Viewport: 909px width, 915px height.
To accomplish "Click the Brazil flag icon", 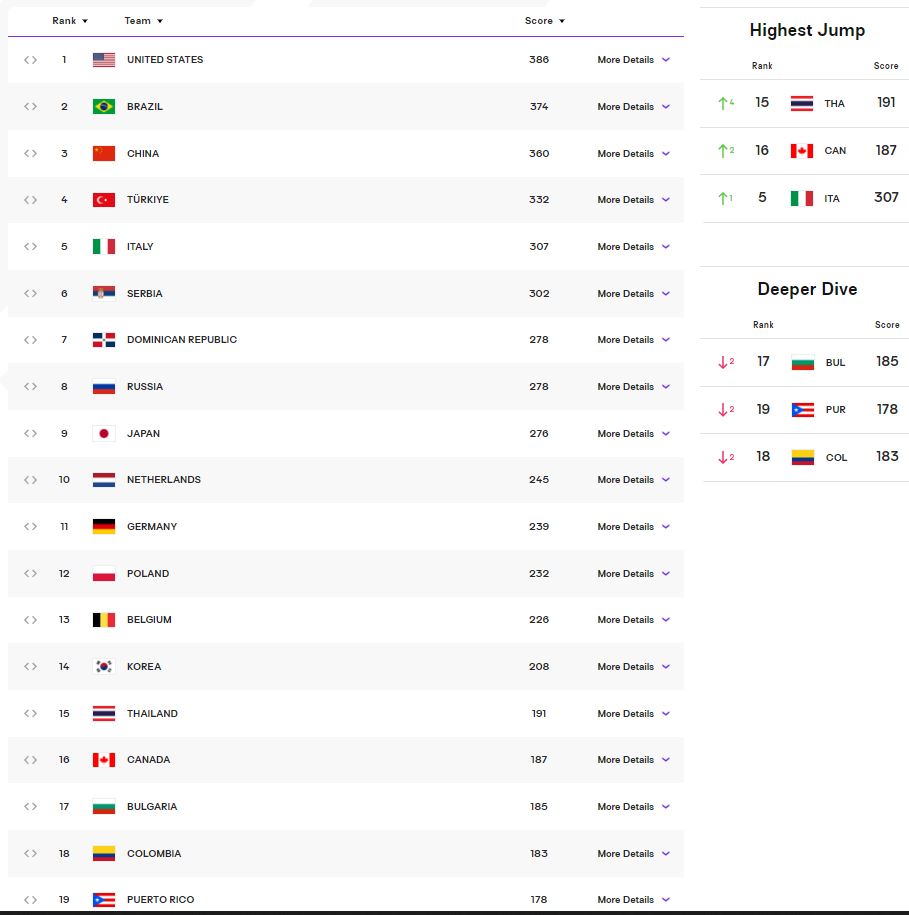I will click(104, 107).
